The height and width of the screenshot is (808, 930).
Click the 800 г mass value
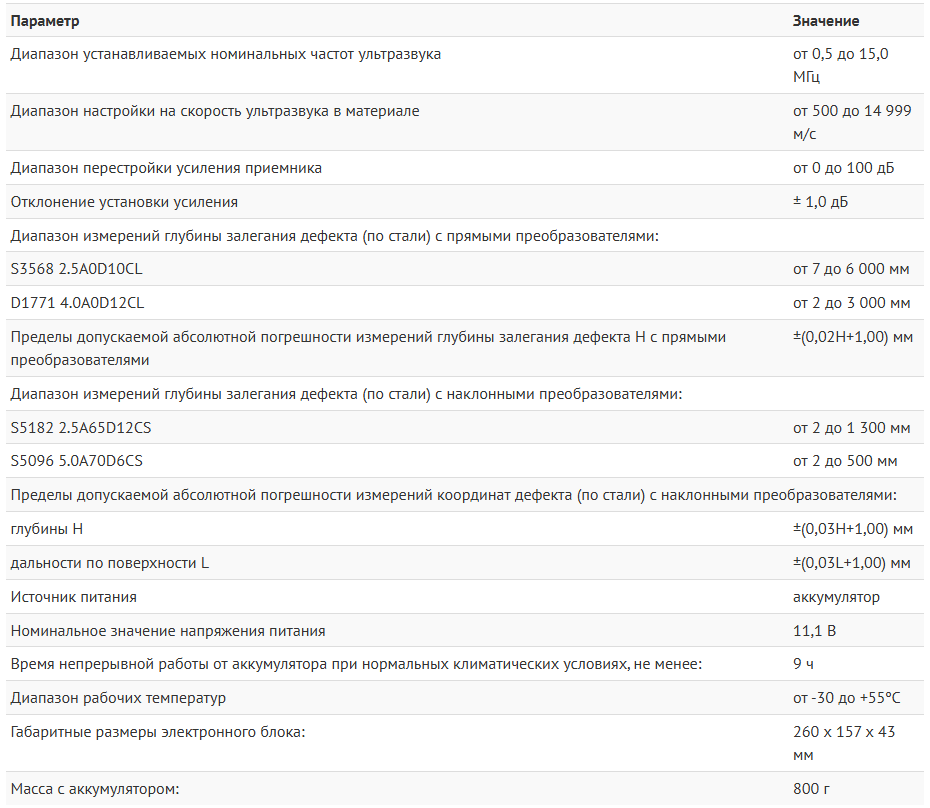click(x=811, y=789)
